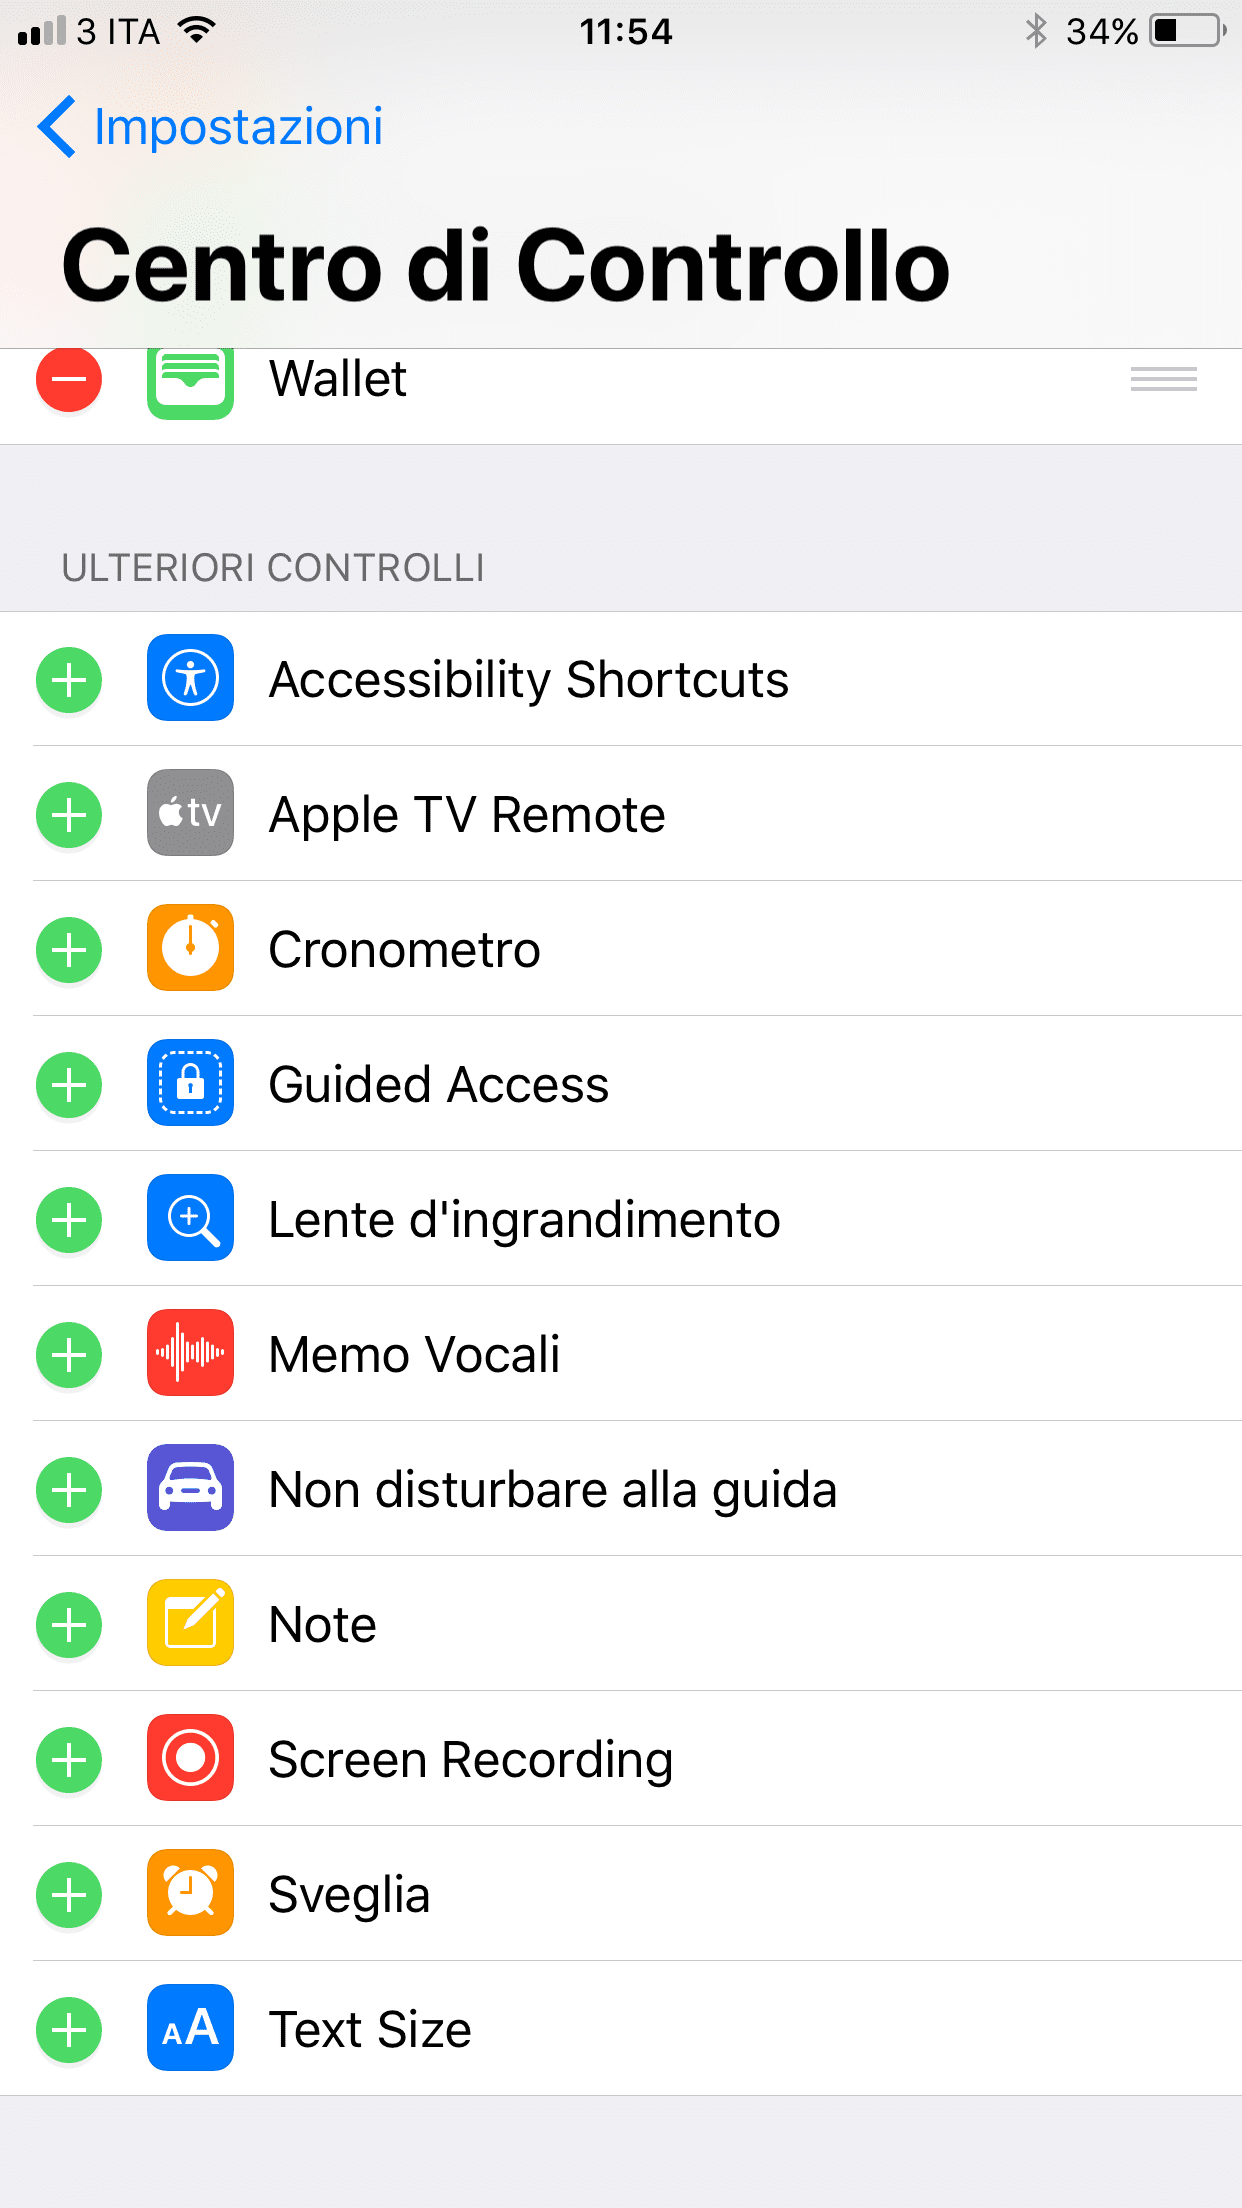Tap the Non disturbare alla guida car icon

click(x=190, y=1488)
